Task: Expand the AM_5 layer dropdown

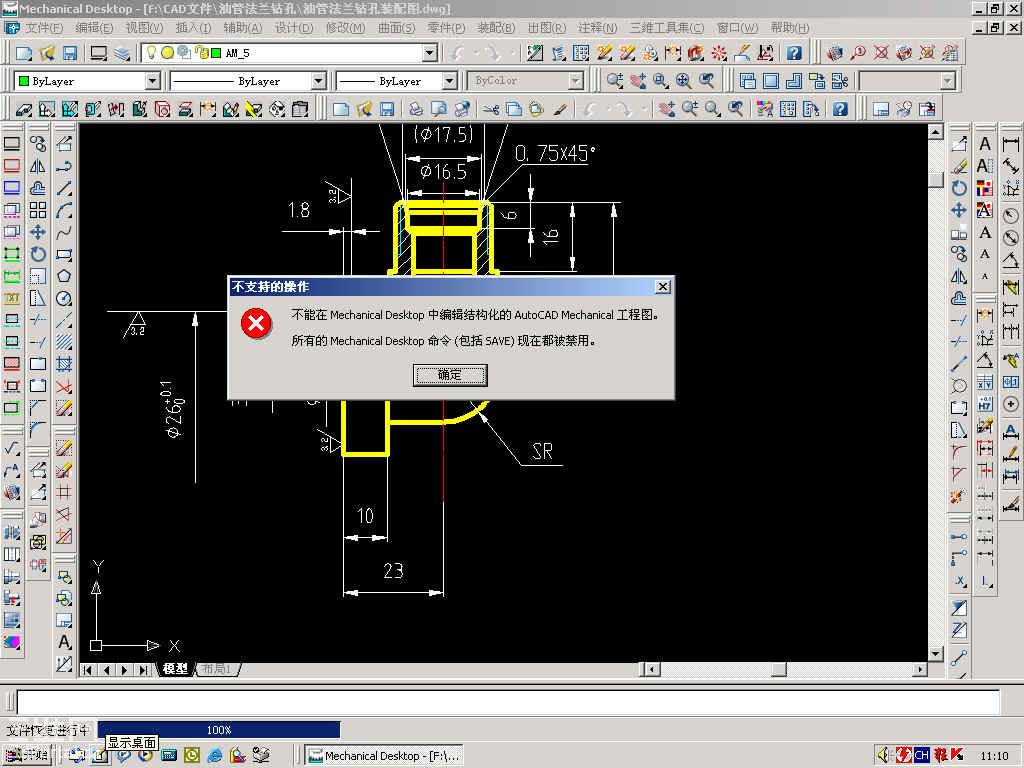Action: 430,53
